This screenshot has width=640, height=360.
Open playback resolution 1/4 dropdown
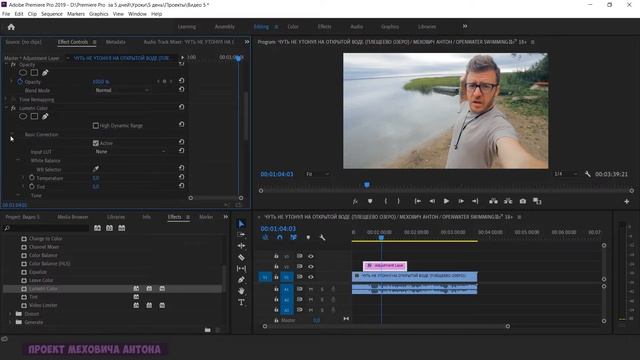pyautogui.click(x=566, y=174)
